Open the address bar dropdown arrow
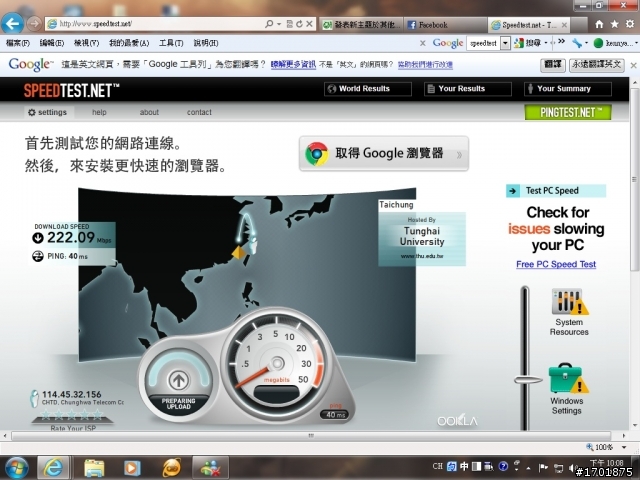 click(x=279, y=24)
